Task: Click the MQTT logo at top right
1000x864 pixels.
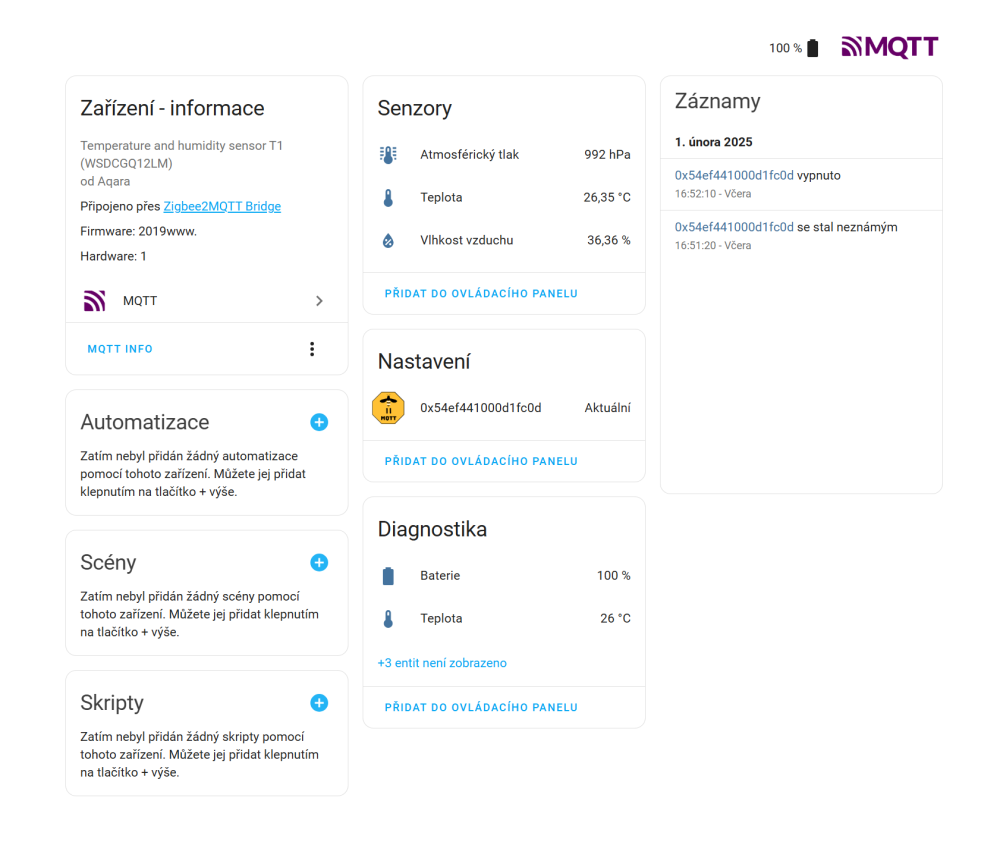Action: pos(889,47)
